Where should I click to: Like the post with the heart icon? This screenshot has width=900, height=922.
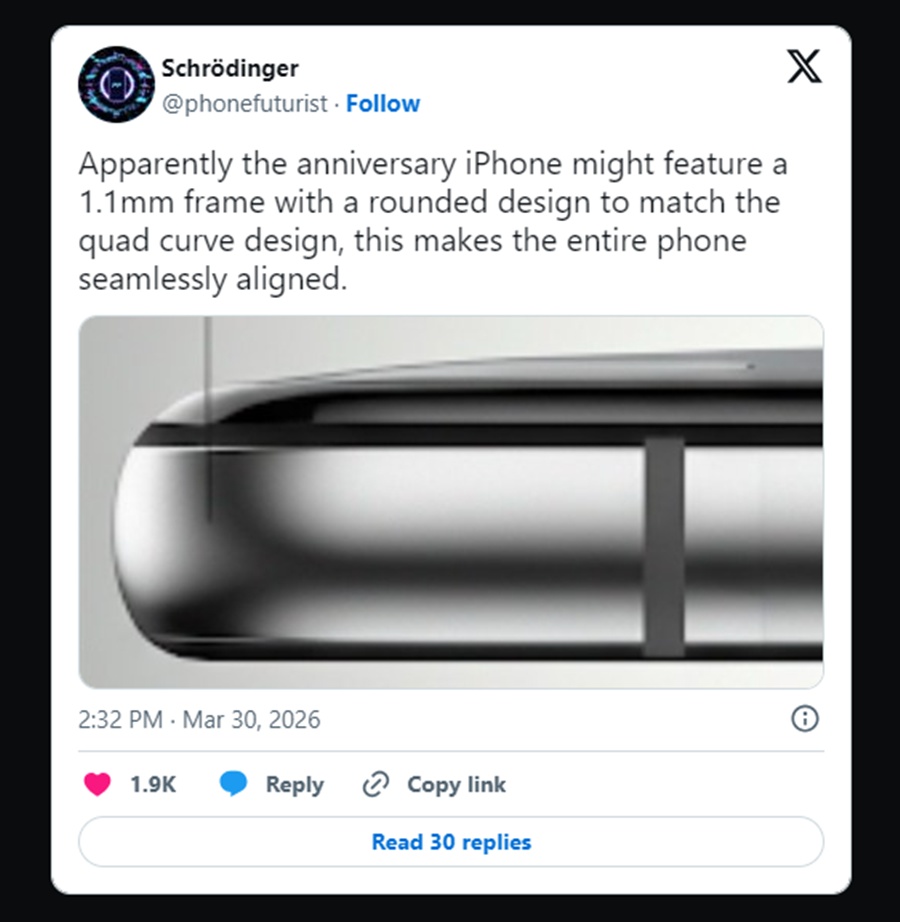pyautogui.click(x=98, y=784)
